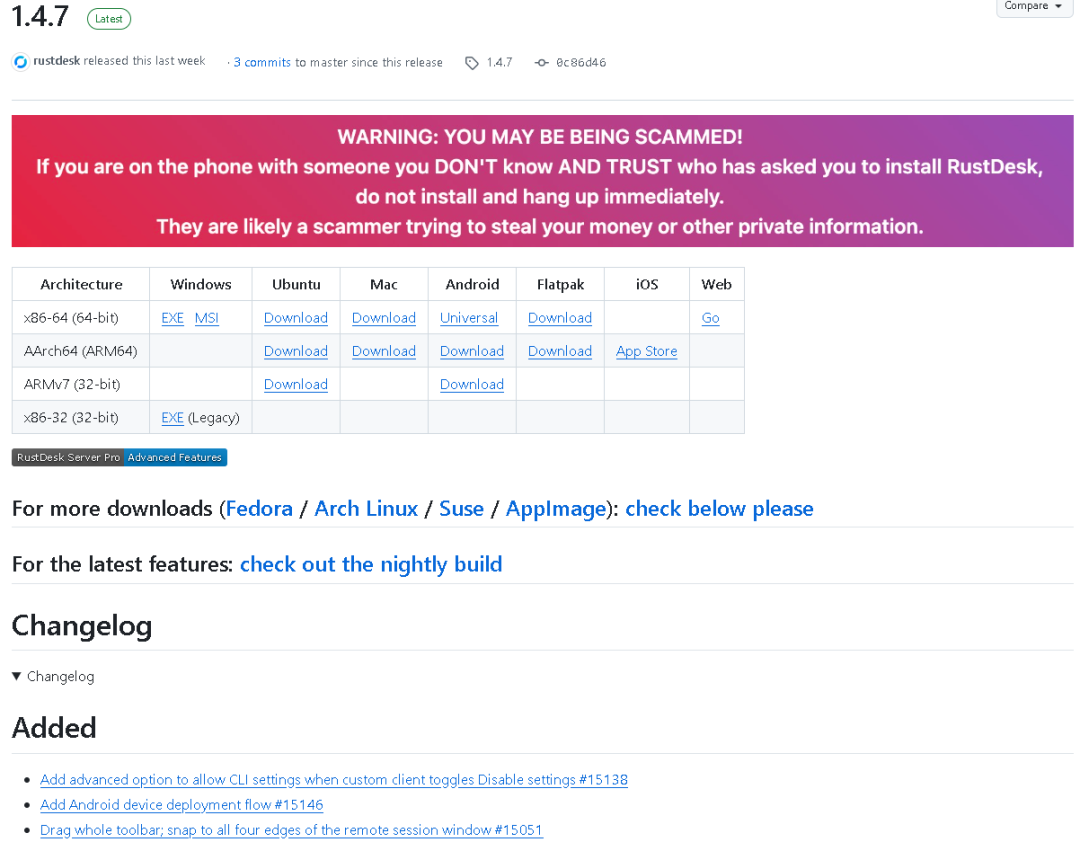This screenshot has height=842, width=1080.
Task: Open the Suse downloads link
Action: [461, 509]
